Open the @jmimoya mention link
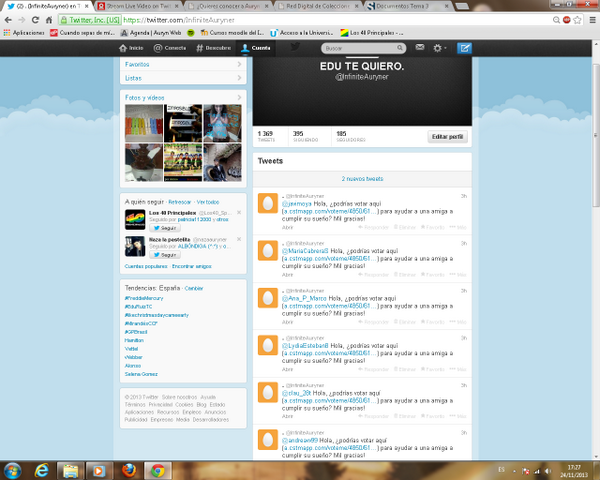Viewport: 600px width, 480px height. click(297, 204)
